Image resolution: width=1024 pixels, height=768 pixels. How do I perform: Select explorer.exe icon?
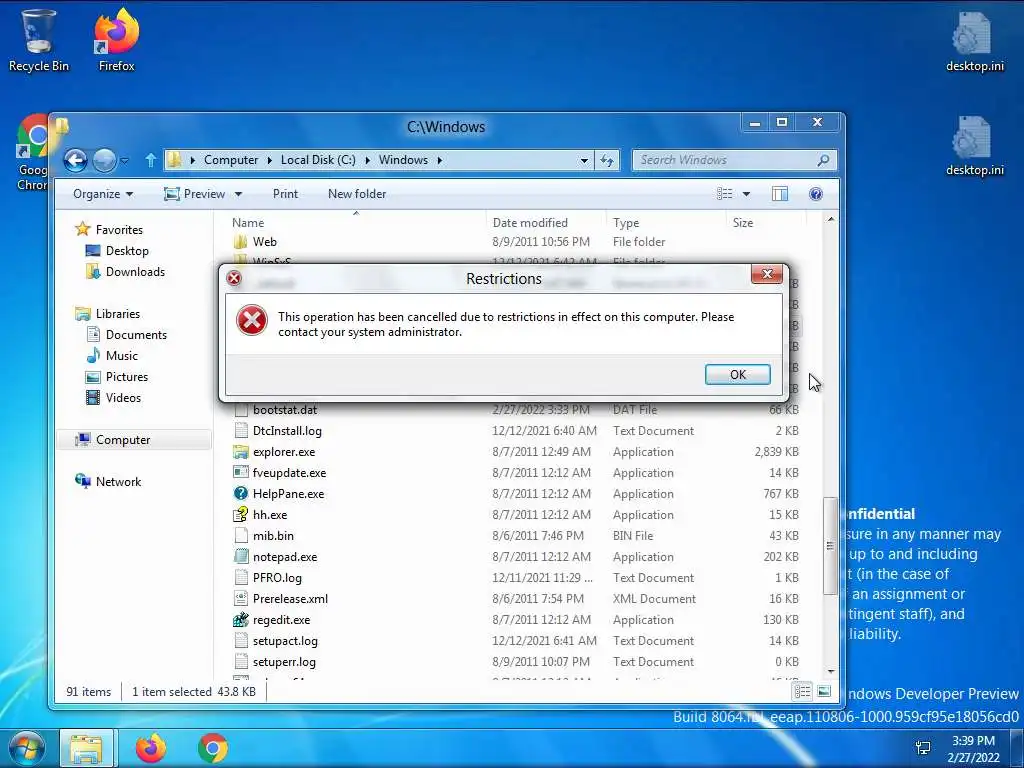241,452
